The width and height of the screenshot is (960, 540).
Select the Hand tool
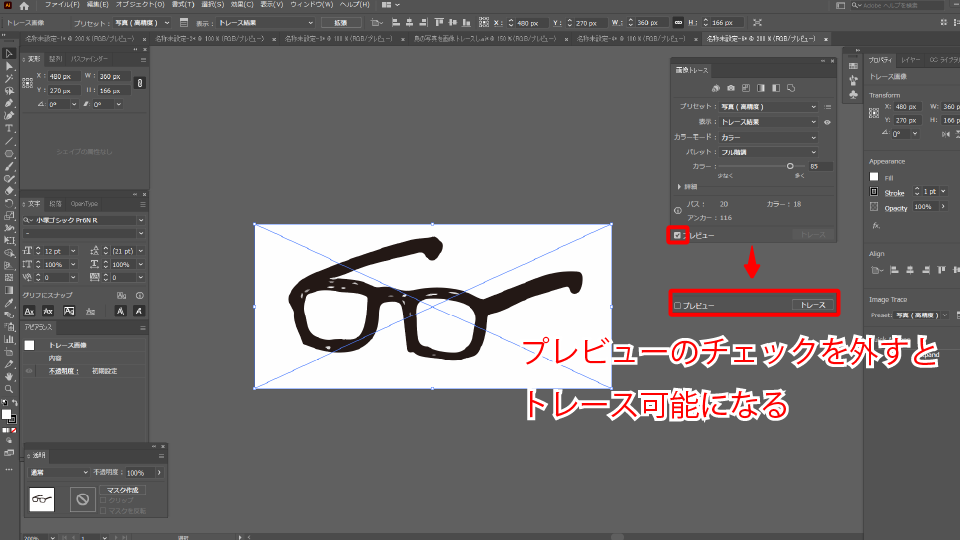[9, 377]
